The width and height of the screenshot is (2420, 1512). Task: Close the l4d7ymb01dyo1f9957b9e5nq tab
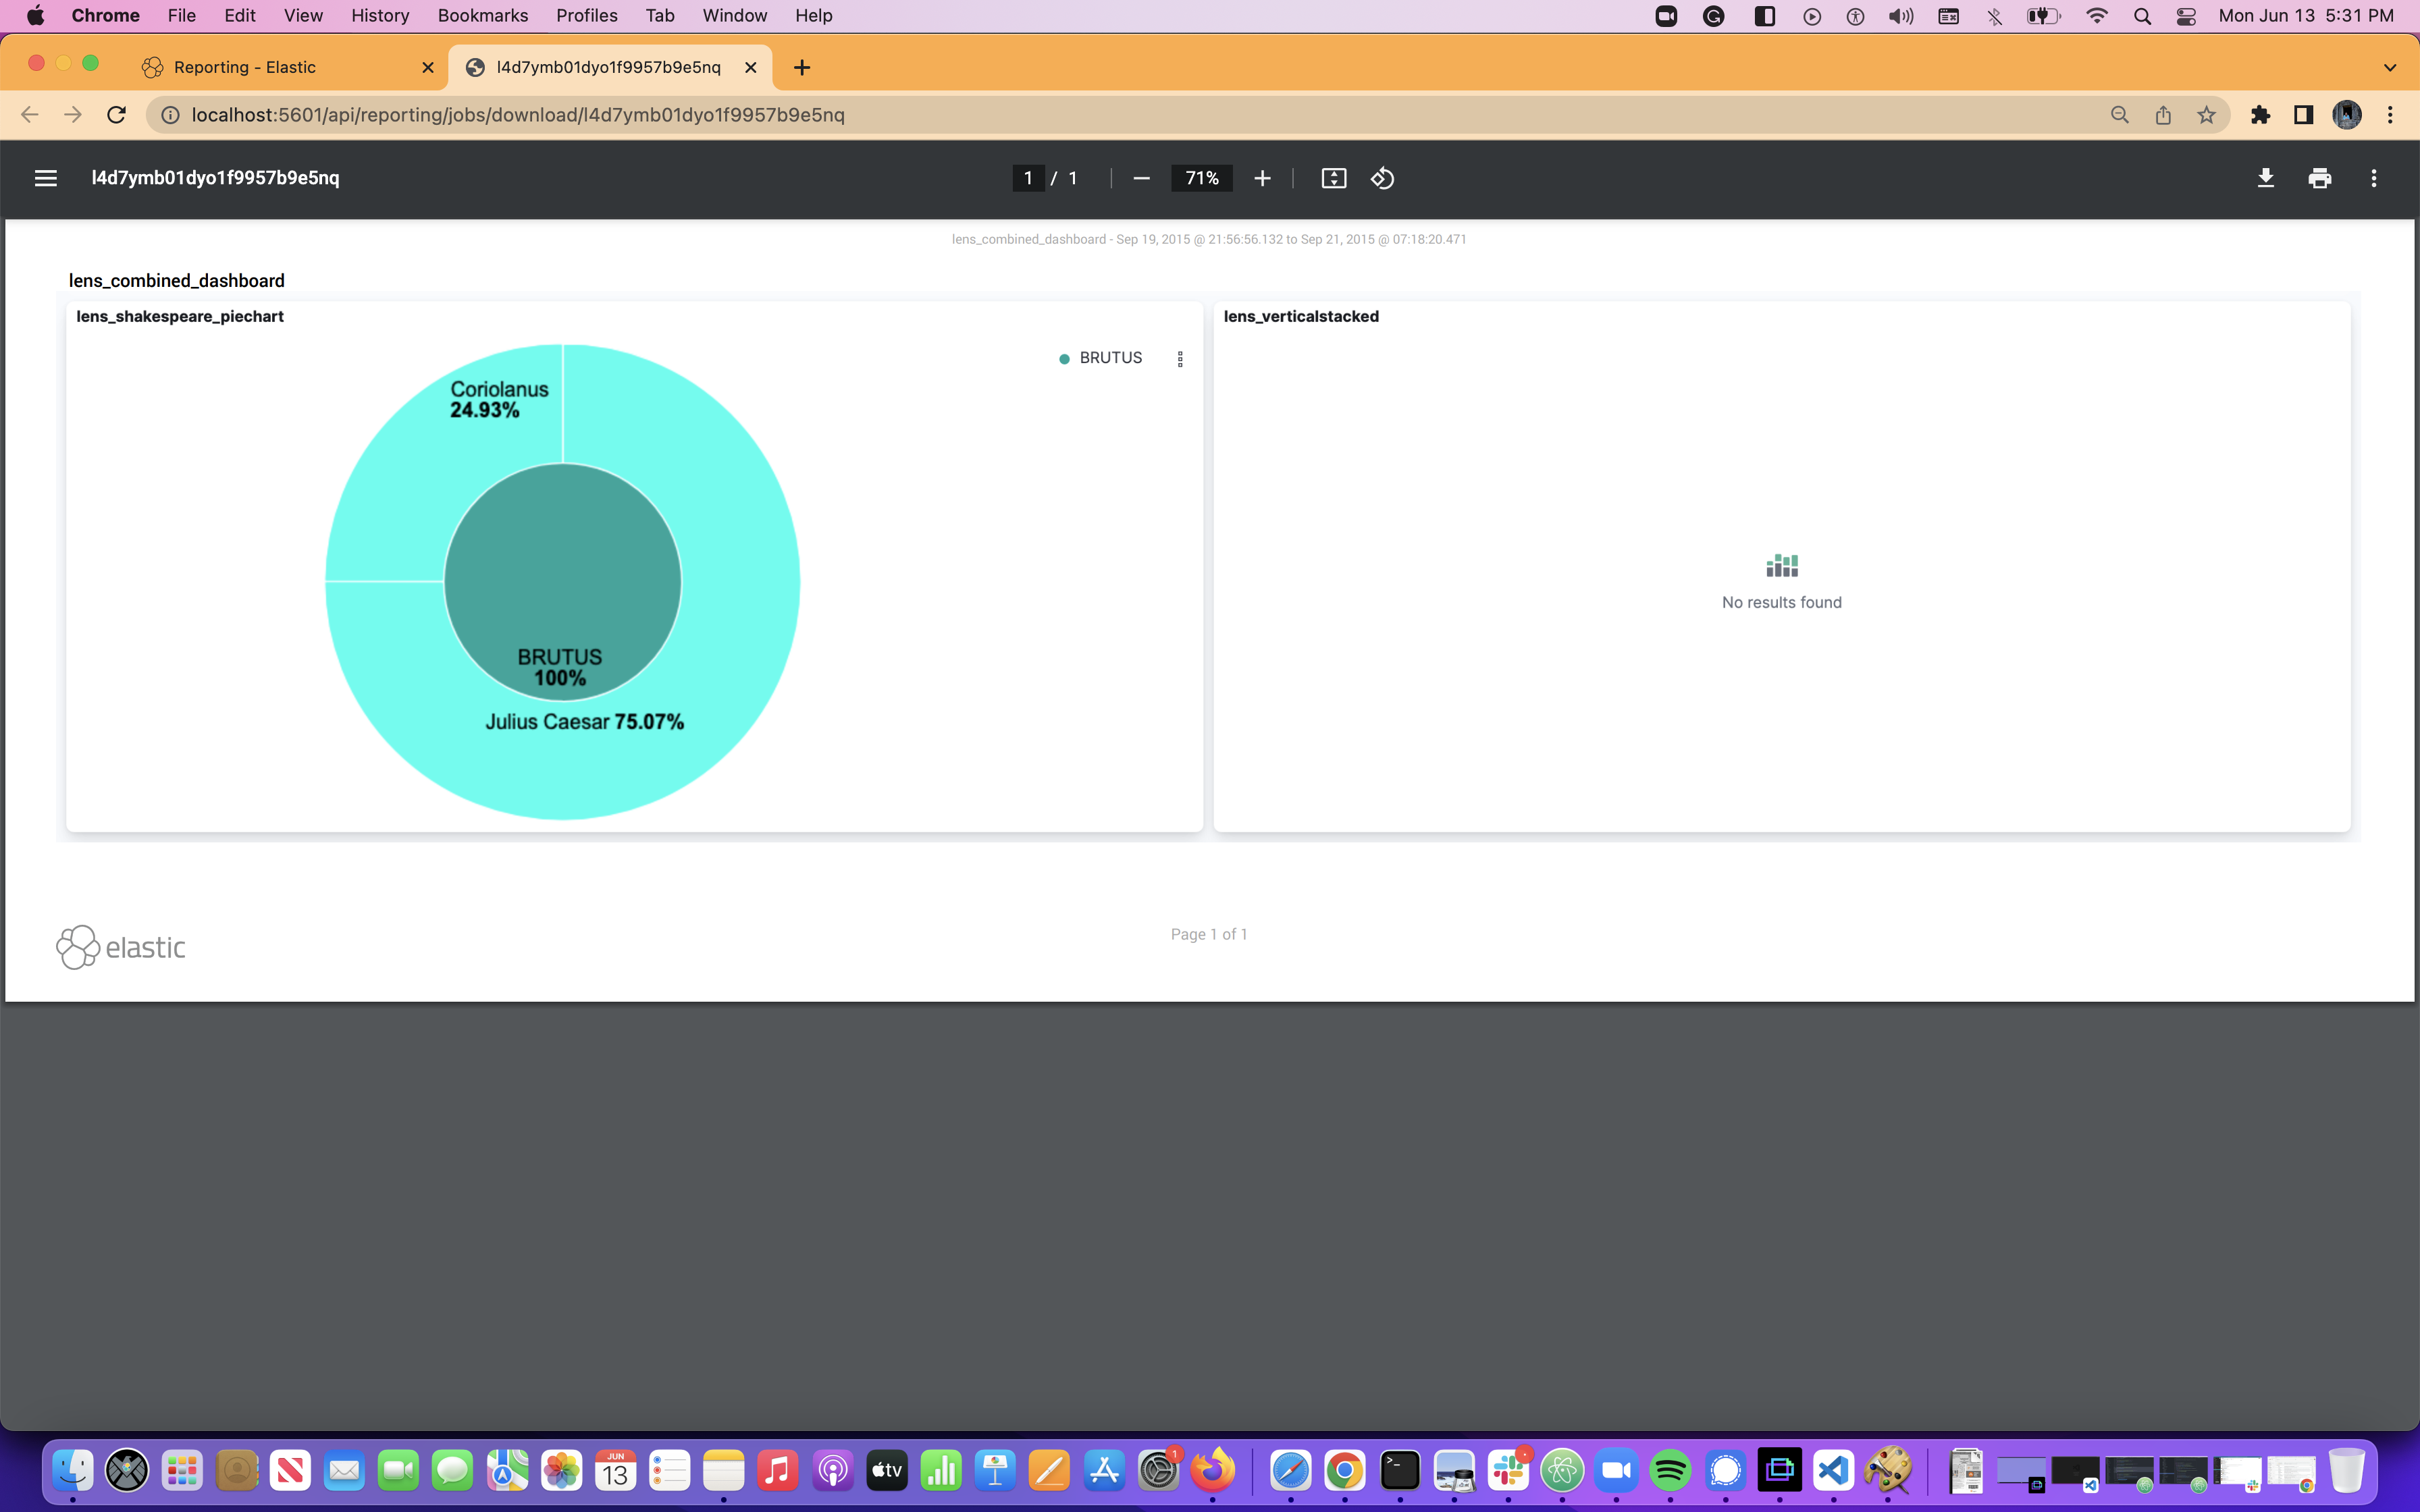(x=751, y=67)
